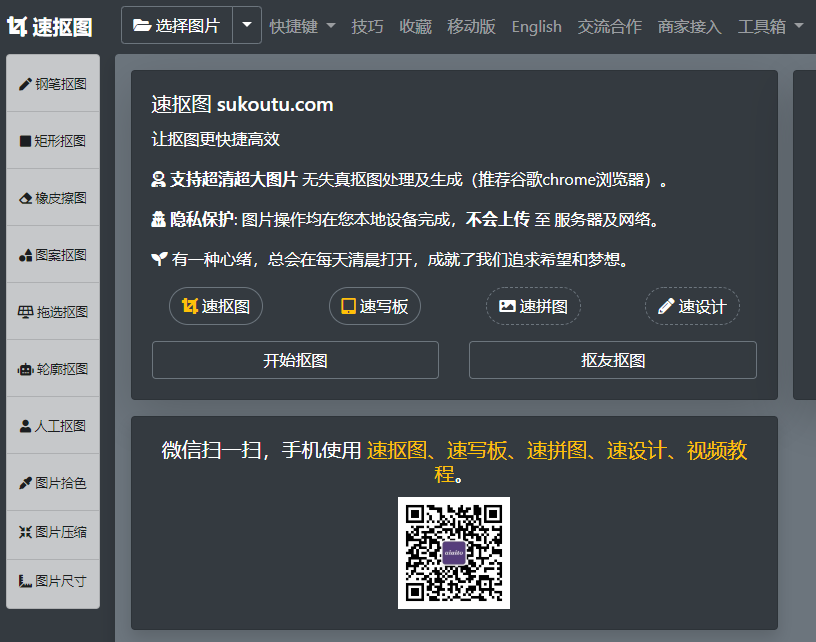This screenshot has height=642, width=816.
Task: Go to the 移动版 page
Action: (x=471, y=26)
